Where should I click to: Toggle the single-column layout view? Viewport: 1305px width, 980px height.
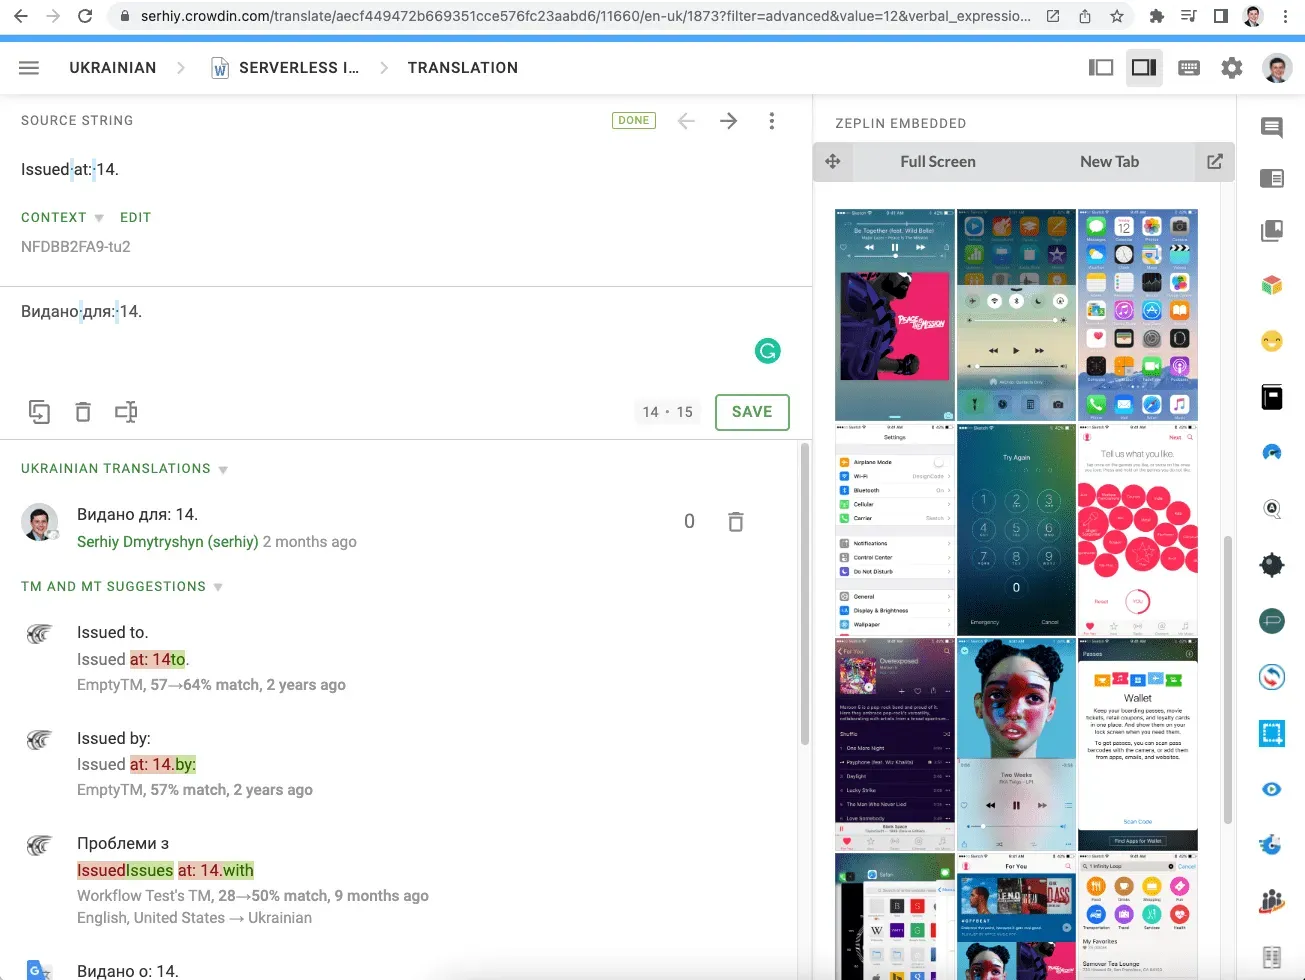click(1101, 67)
